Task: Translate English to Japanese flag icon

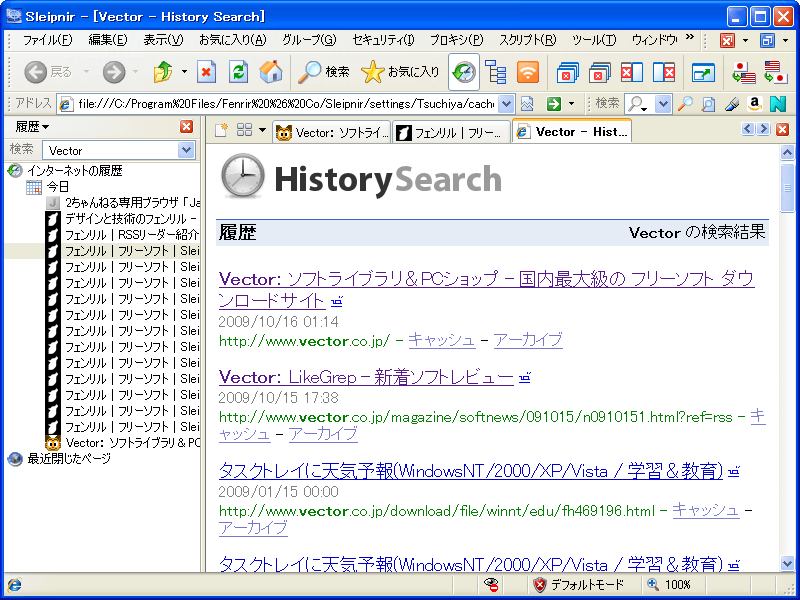Action: coord(776,72)
